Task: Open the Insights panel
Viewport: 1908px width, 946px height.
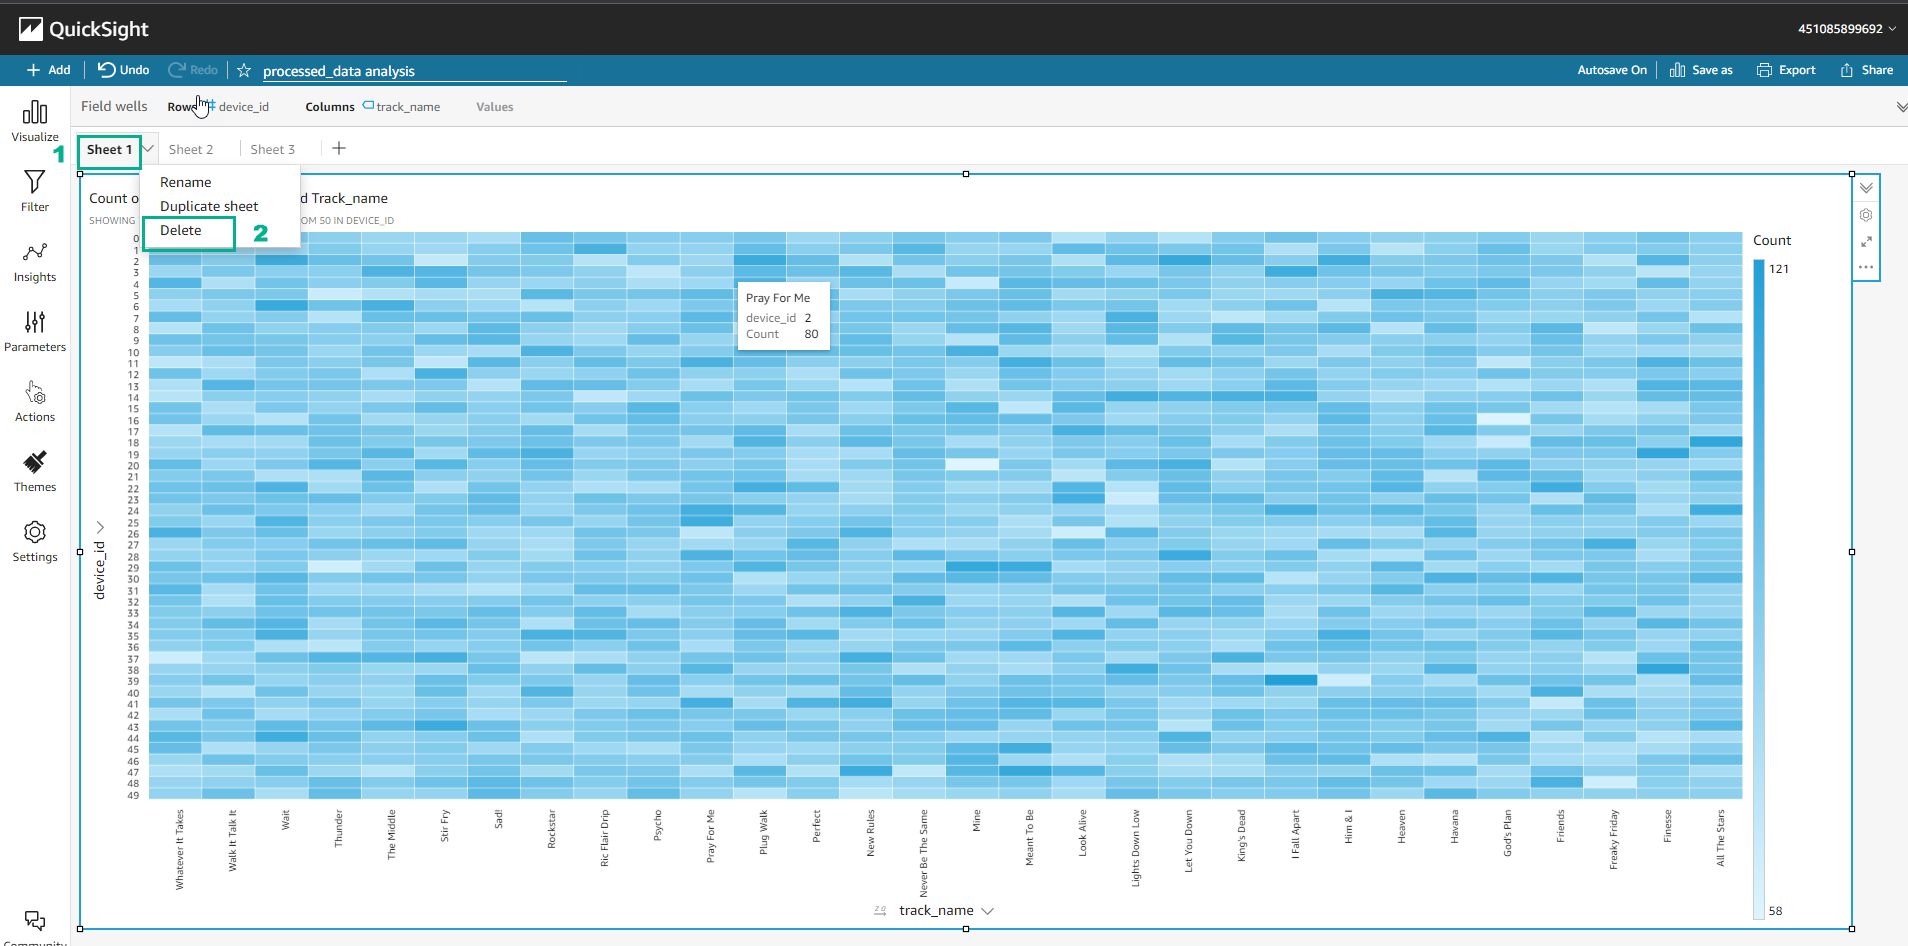Action: (35, 261)
